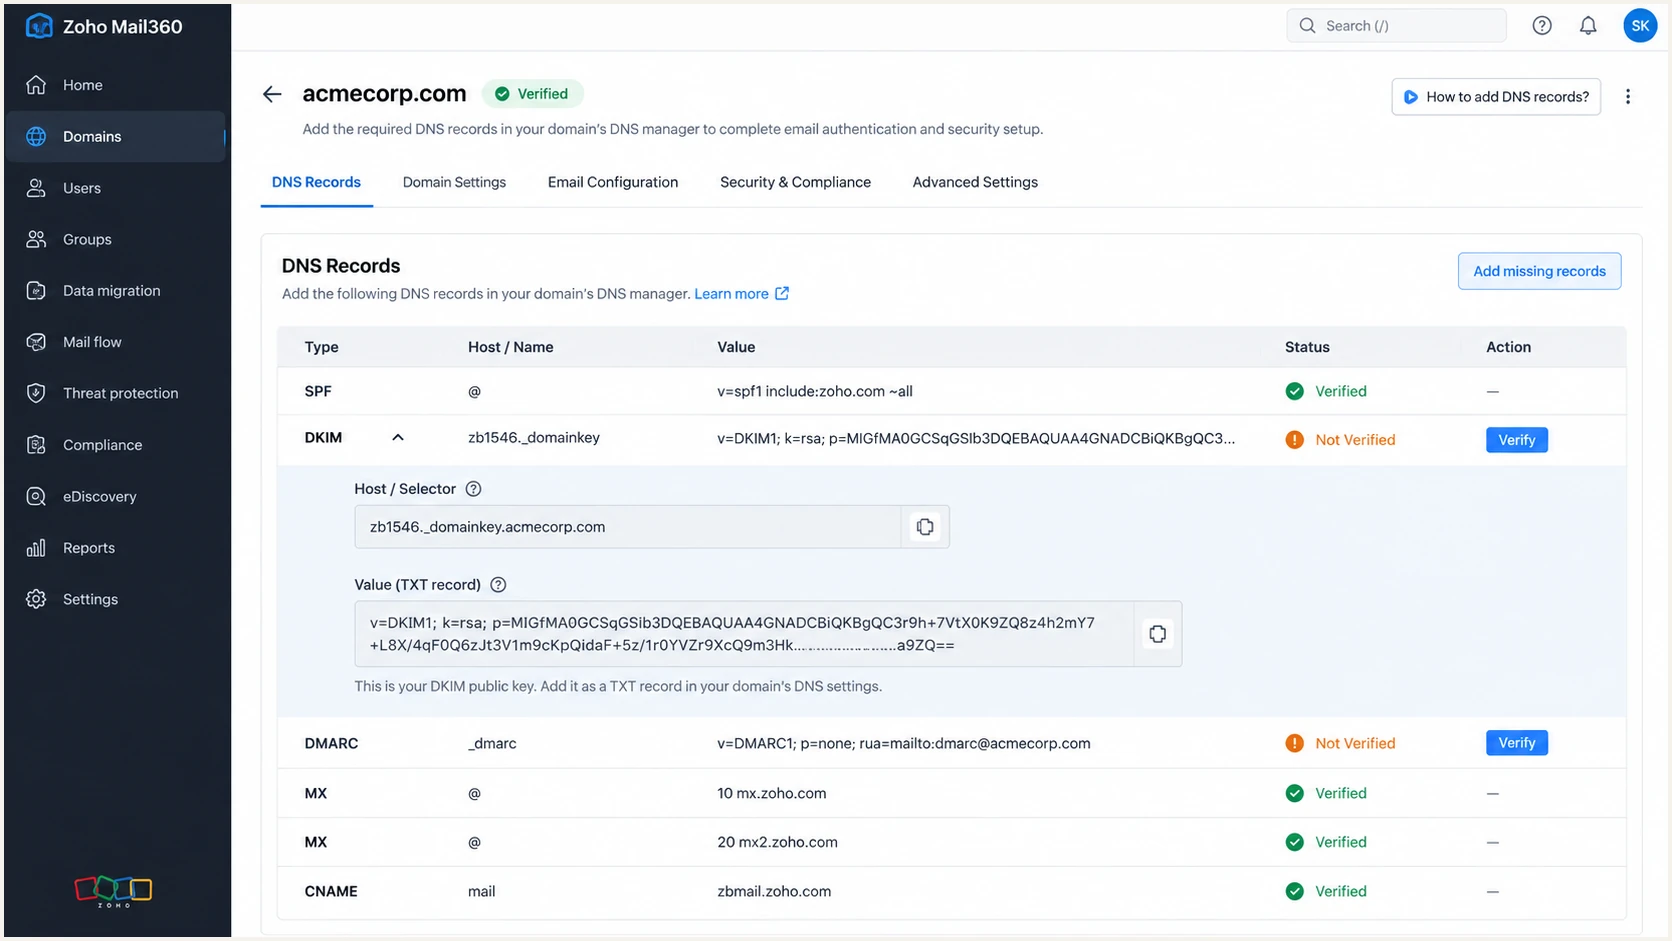This screenshot has height=941, width=1672.
Task: Click the Host / Name column header
Action: click(510, 347)
